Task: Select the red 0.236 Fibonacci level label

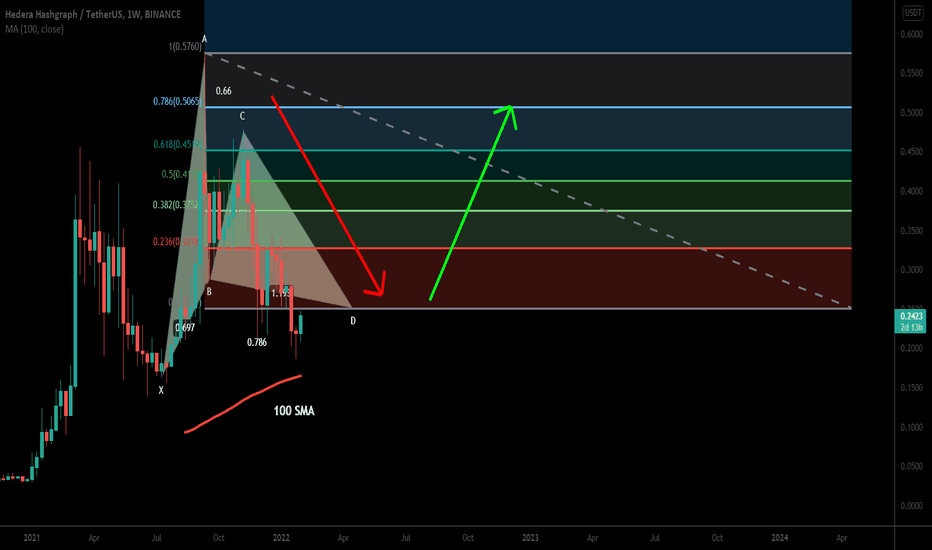Action: click(x=177, y=241)
